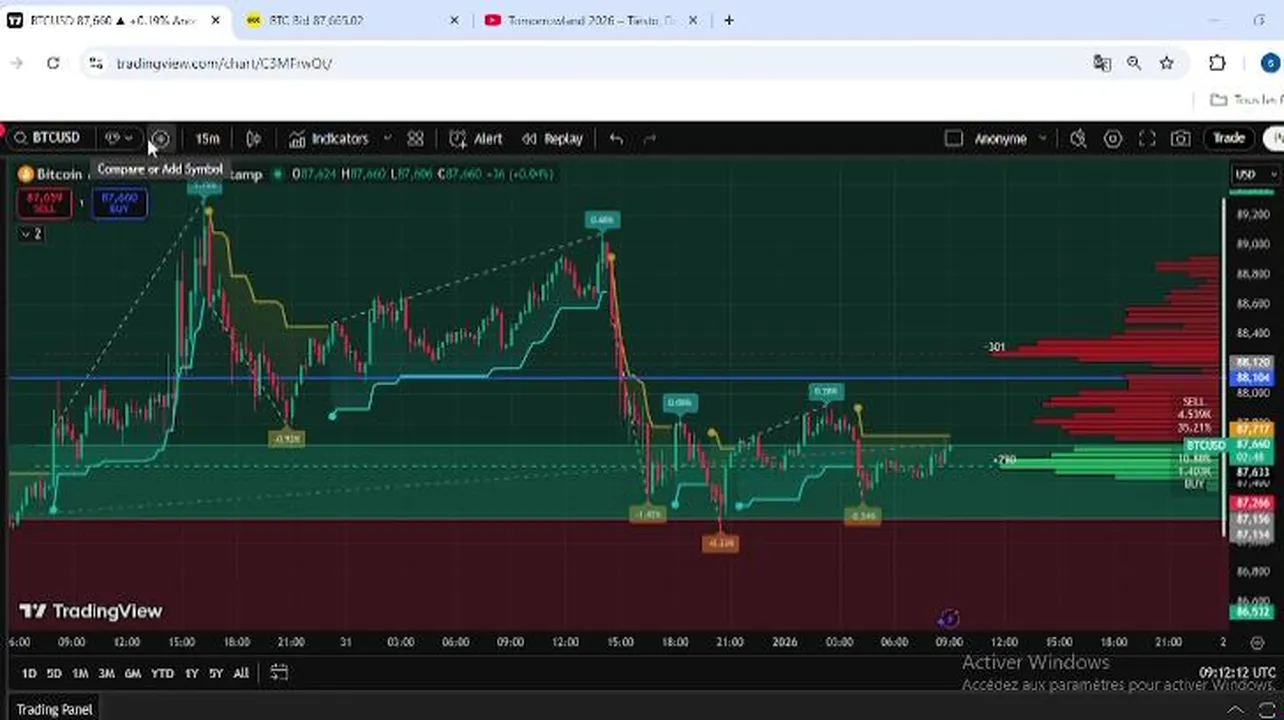Open the Quick Search icon
This screenshot has width=1284, height=720.
1078,138
